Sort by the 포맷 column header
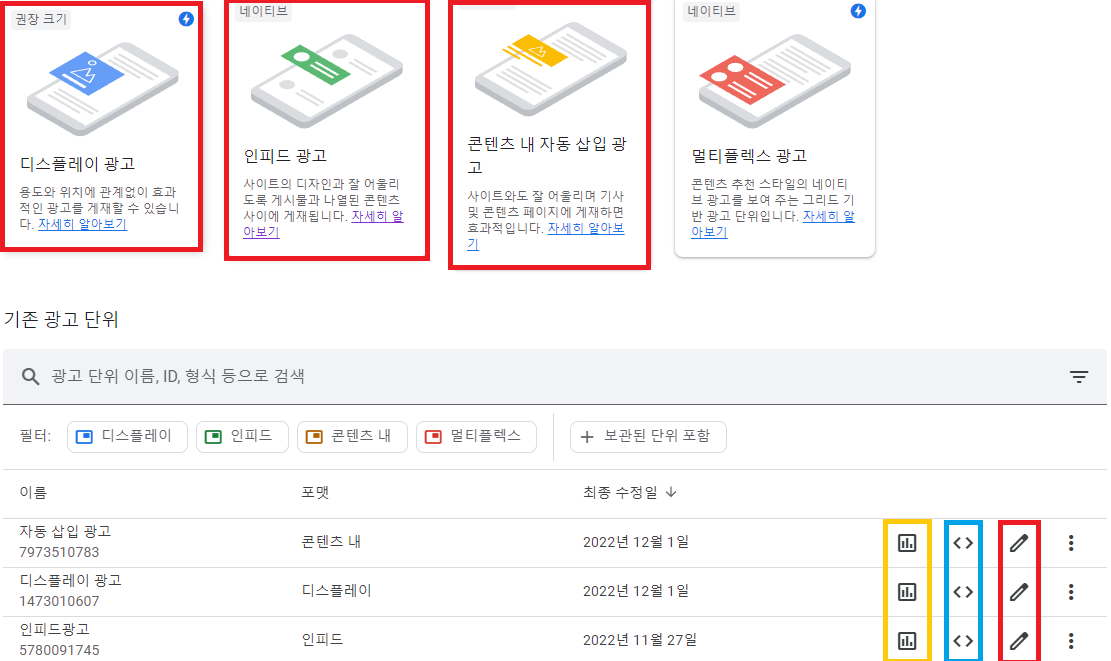Screen dimensions: 1111x661 315,492
